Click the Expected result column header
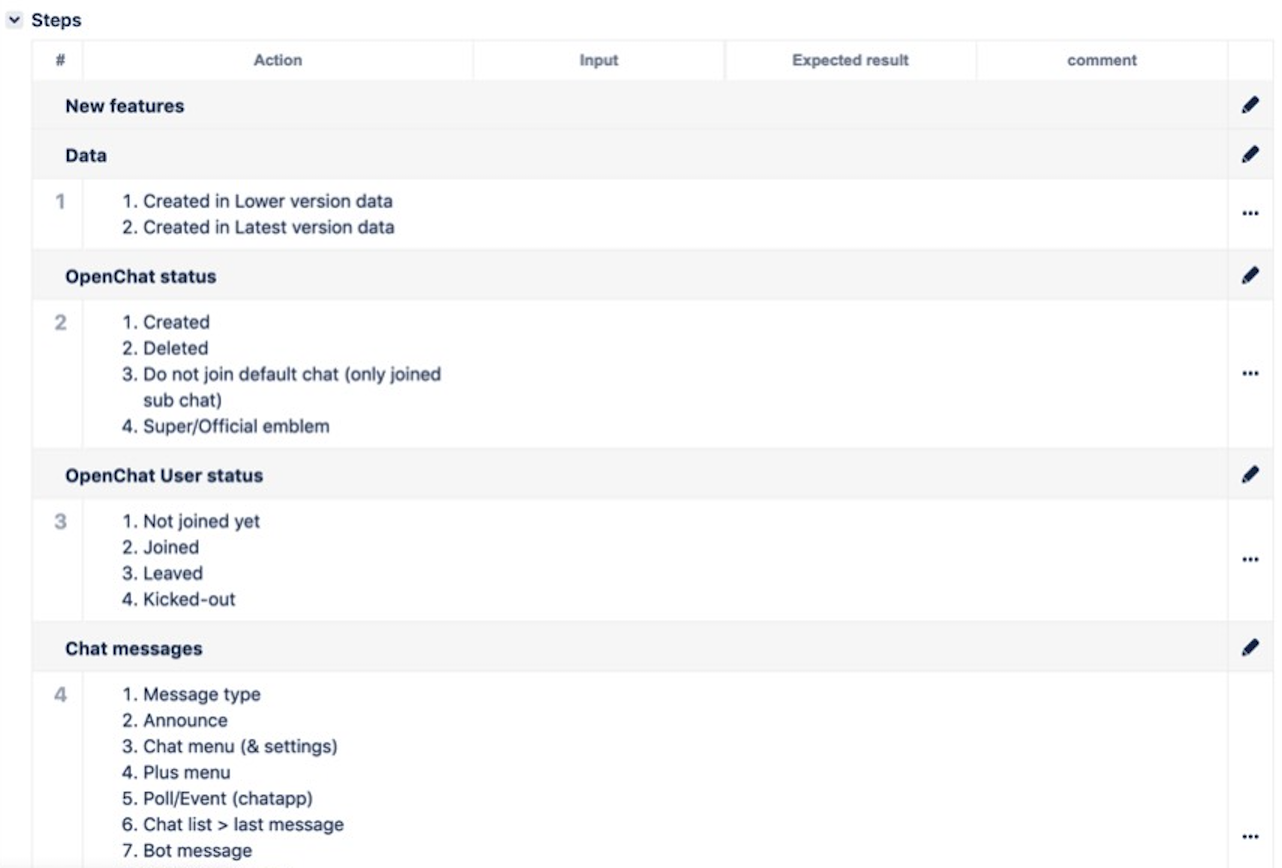1282x868 pixels. click(850, 60)
